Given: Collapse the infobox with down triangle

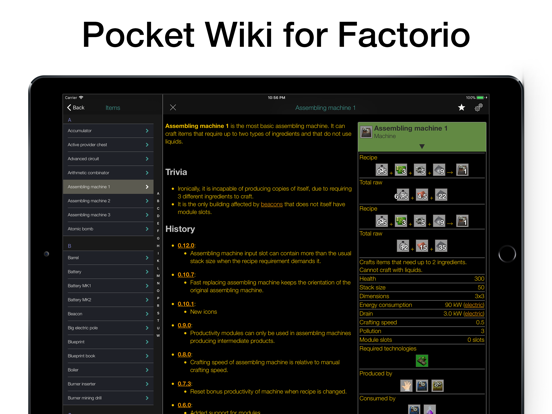Looking at the screenshot, I should 422,146.
